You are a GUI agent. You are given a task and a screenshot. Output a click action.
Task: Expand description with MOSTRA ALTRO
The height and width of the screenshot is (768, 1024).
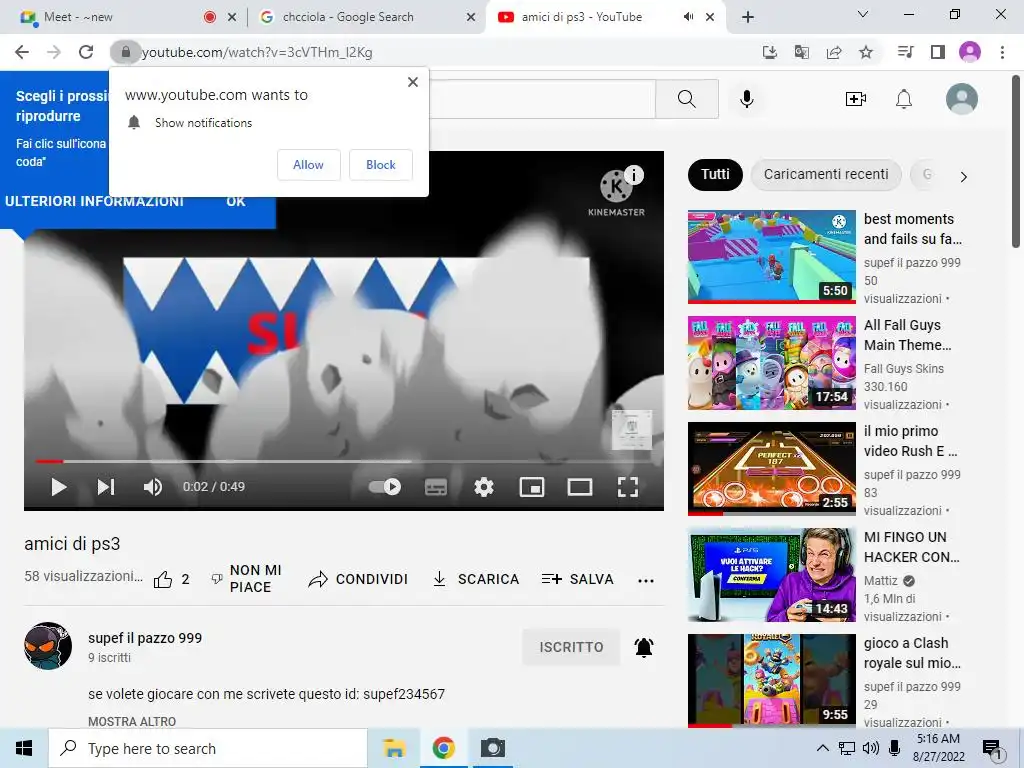(132, 722)
